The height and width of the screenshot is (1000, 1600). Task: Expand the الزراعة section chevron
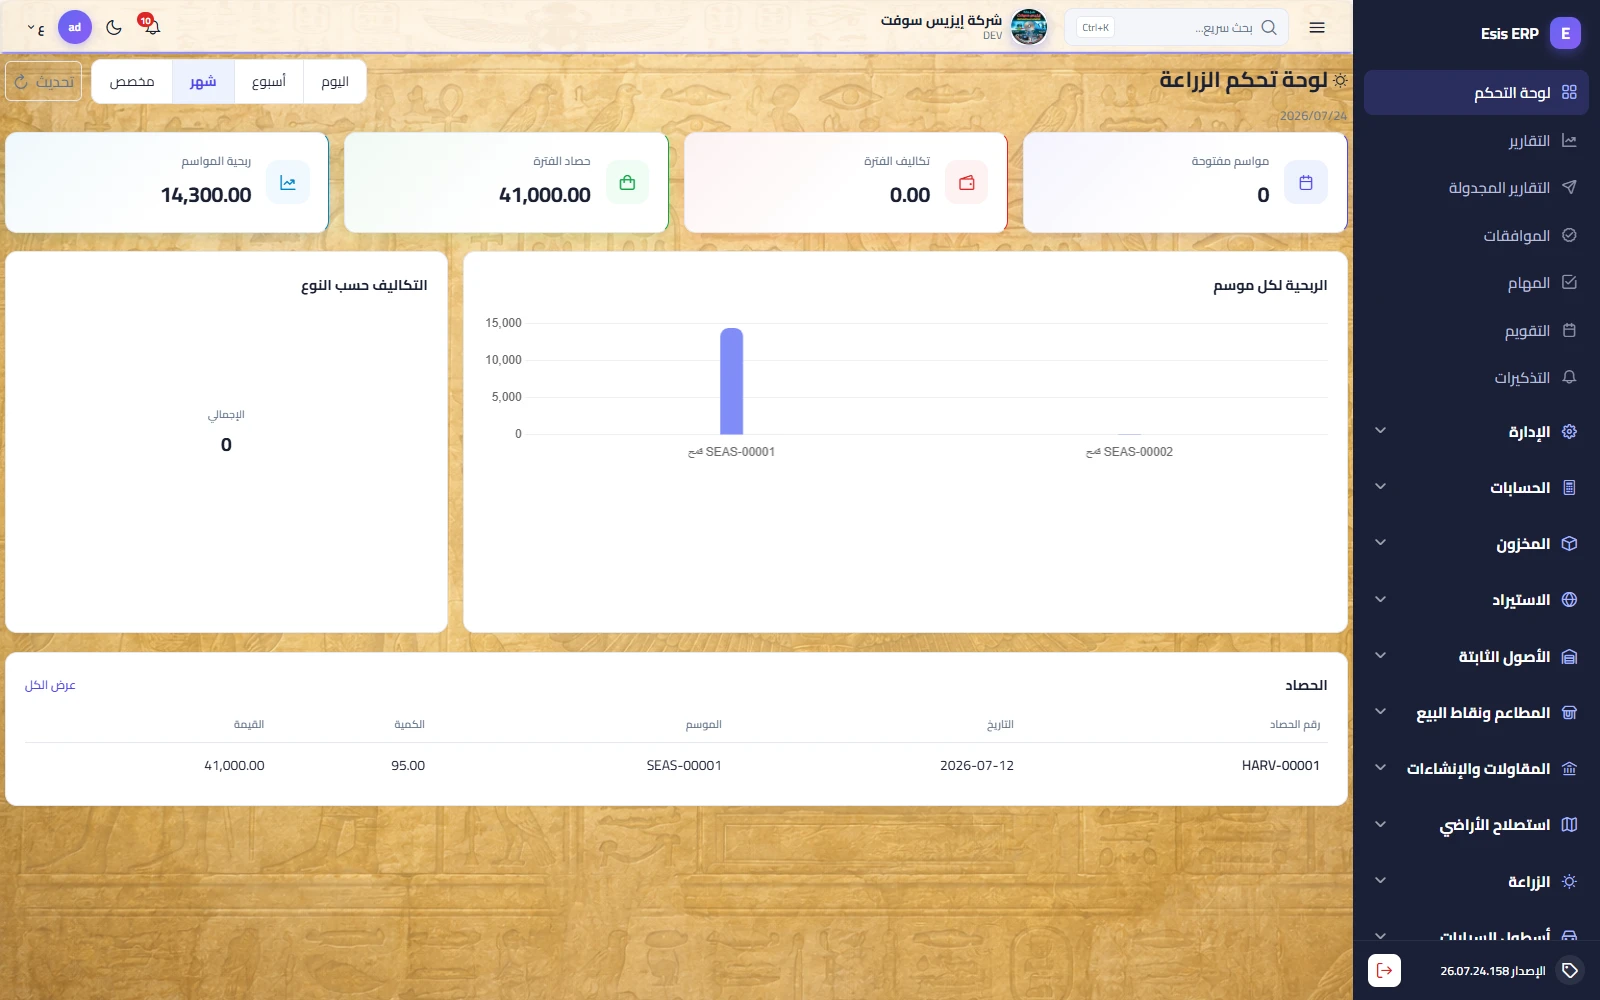point(1380,881)
